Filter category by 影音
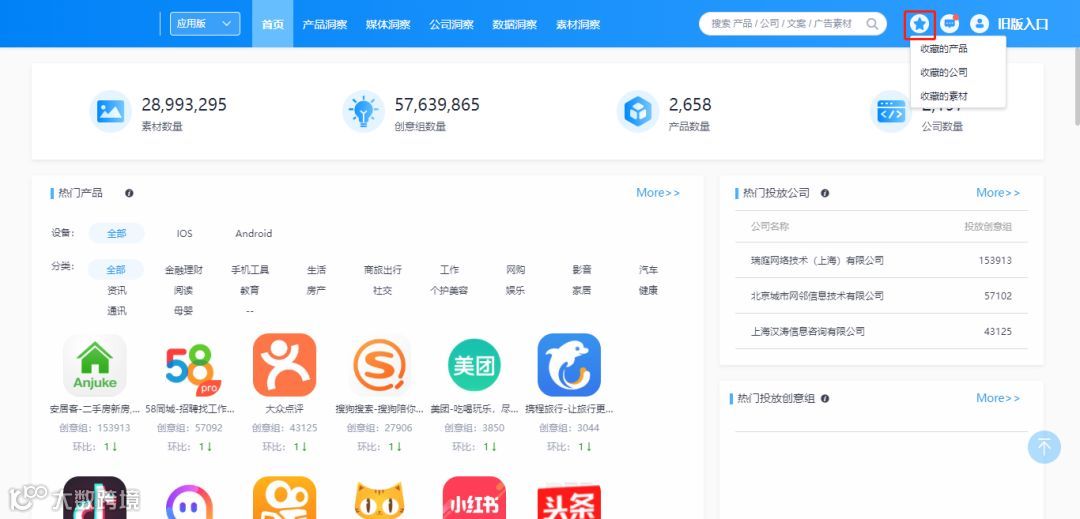Image resolution: width=1080 pixels, height=519 pixels. [581, 270]
